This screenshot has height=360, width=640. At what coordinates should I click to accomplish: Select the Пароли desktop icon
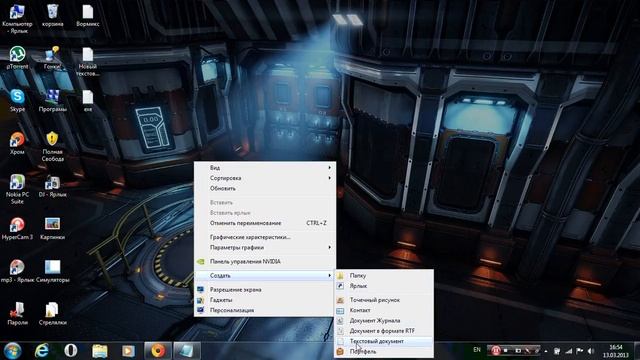[x=17, y=314]
